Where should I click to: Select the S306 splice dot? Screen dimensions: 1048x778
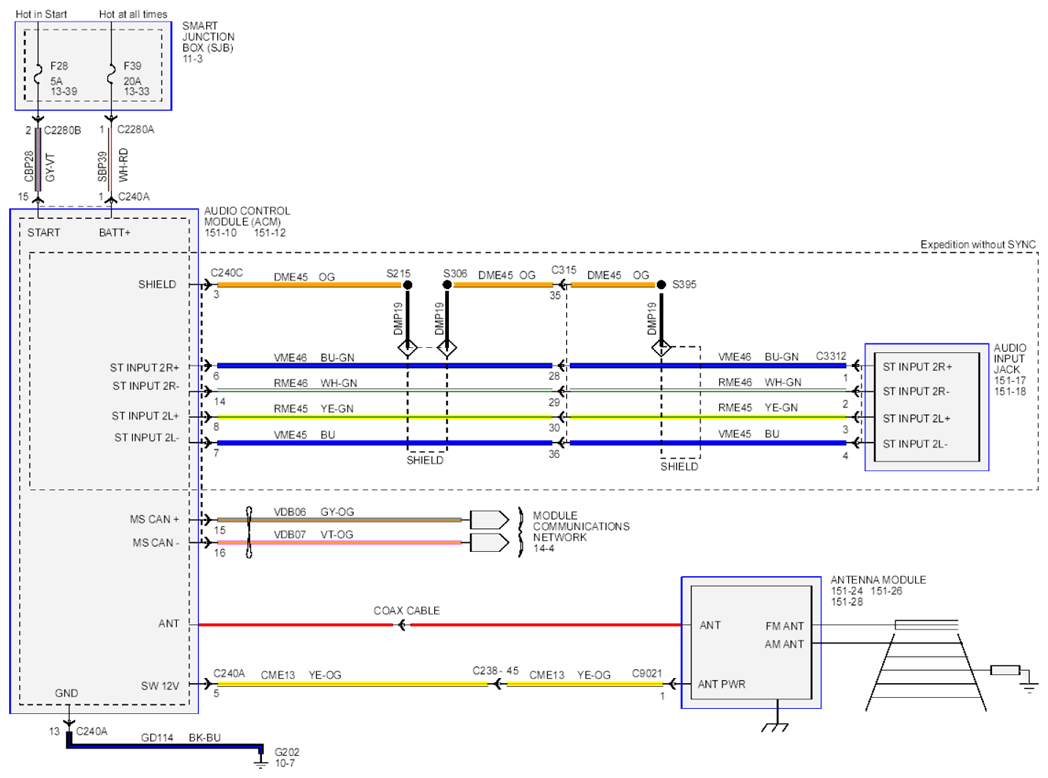(447, 285)
